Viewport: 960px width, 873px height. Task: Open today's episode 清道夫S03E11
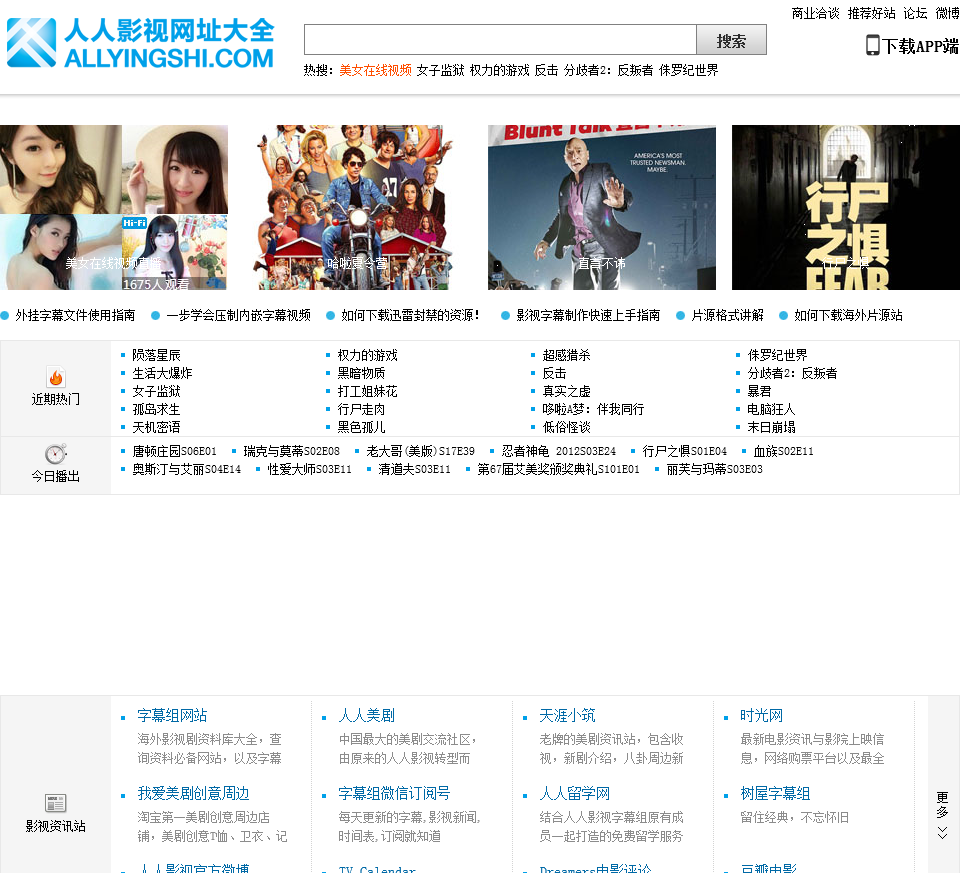pos(414,470)
